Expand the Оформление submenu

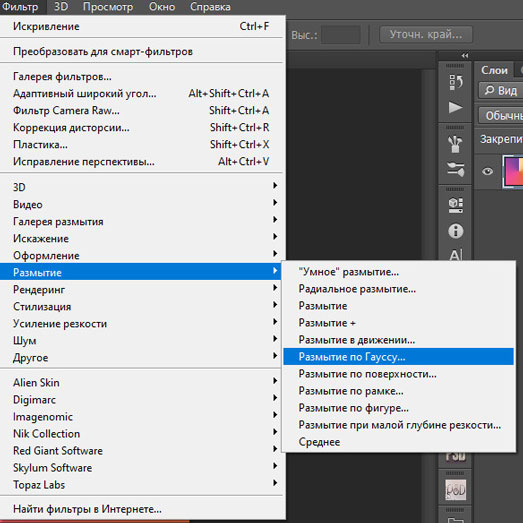point(141,255)
